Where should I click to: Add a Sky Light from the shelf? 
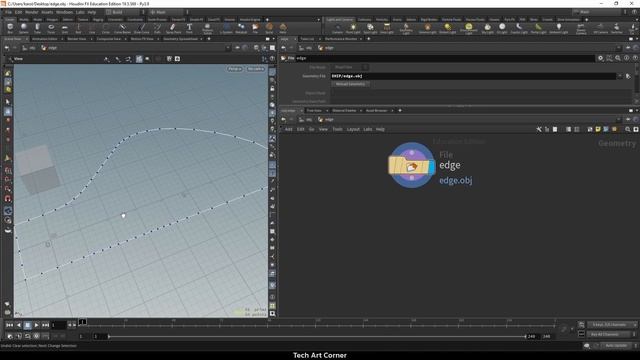click(x=487, y=28)
